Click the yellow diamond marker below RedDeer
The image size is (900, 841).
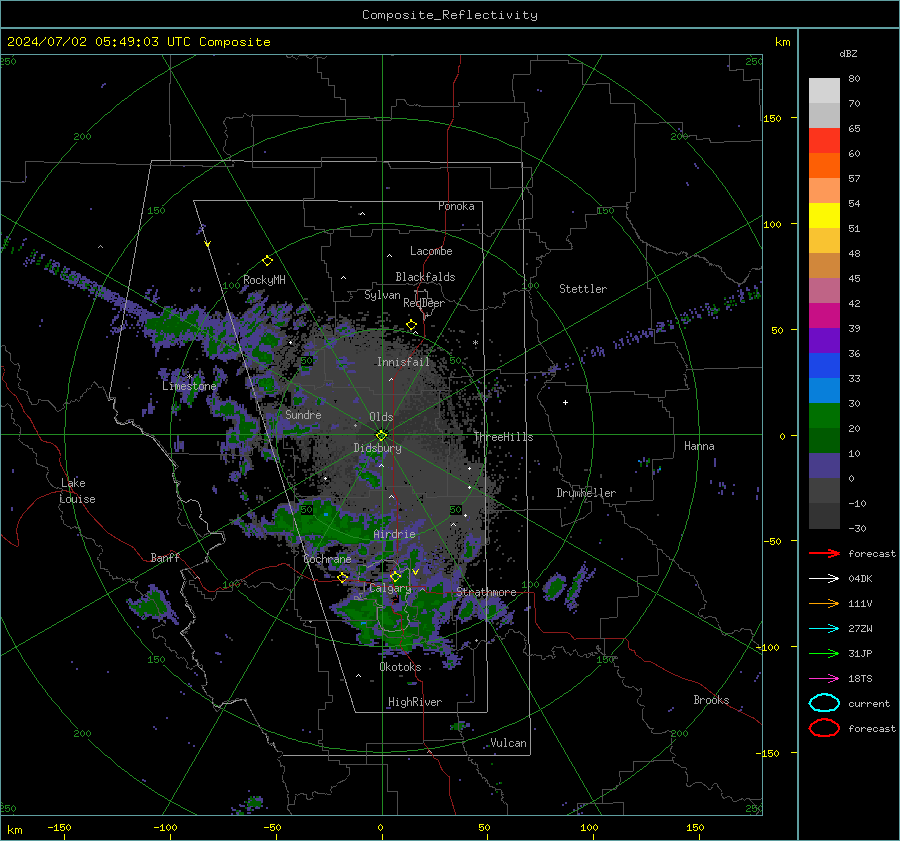[x=411, y=325]
